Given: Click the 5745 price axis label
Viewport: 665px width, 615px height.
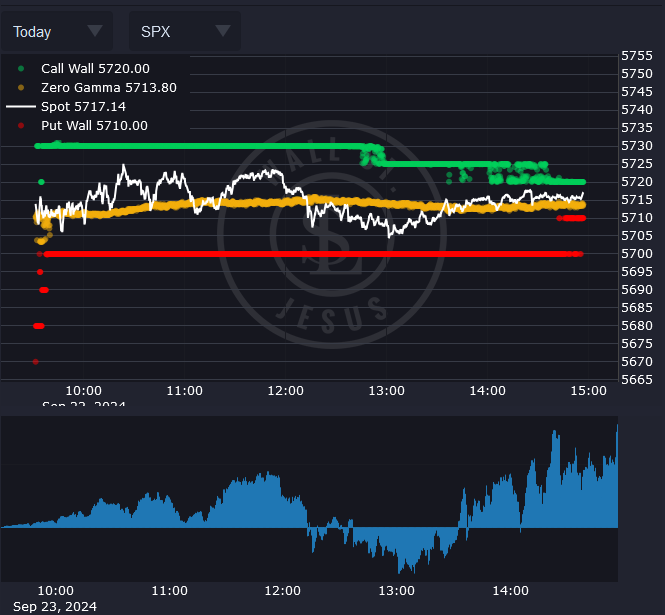Looking at the screenshot, I should 637,92.
